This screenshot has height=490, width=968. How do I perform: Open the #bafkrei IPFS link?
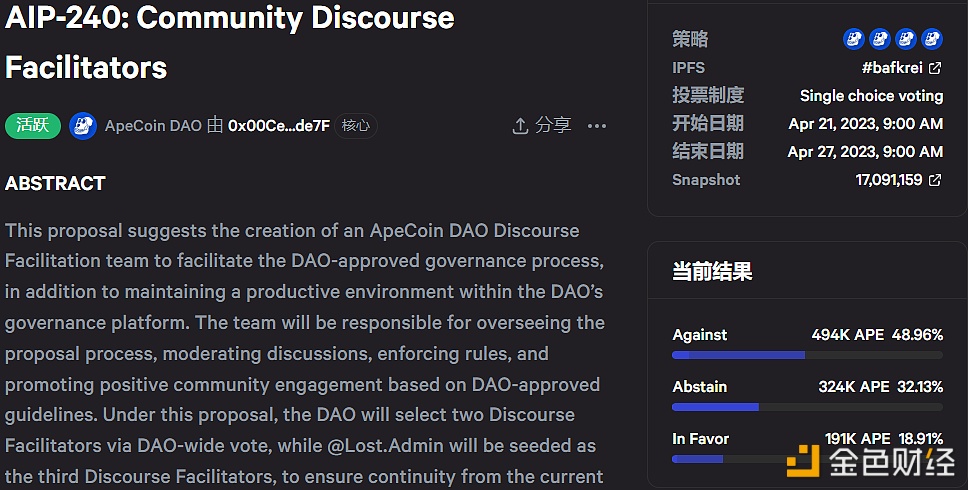click(892, 68)
